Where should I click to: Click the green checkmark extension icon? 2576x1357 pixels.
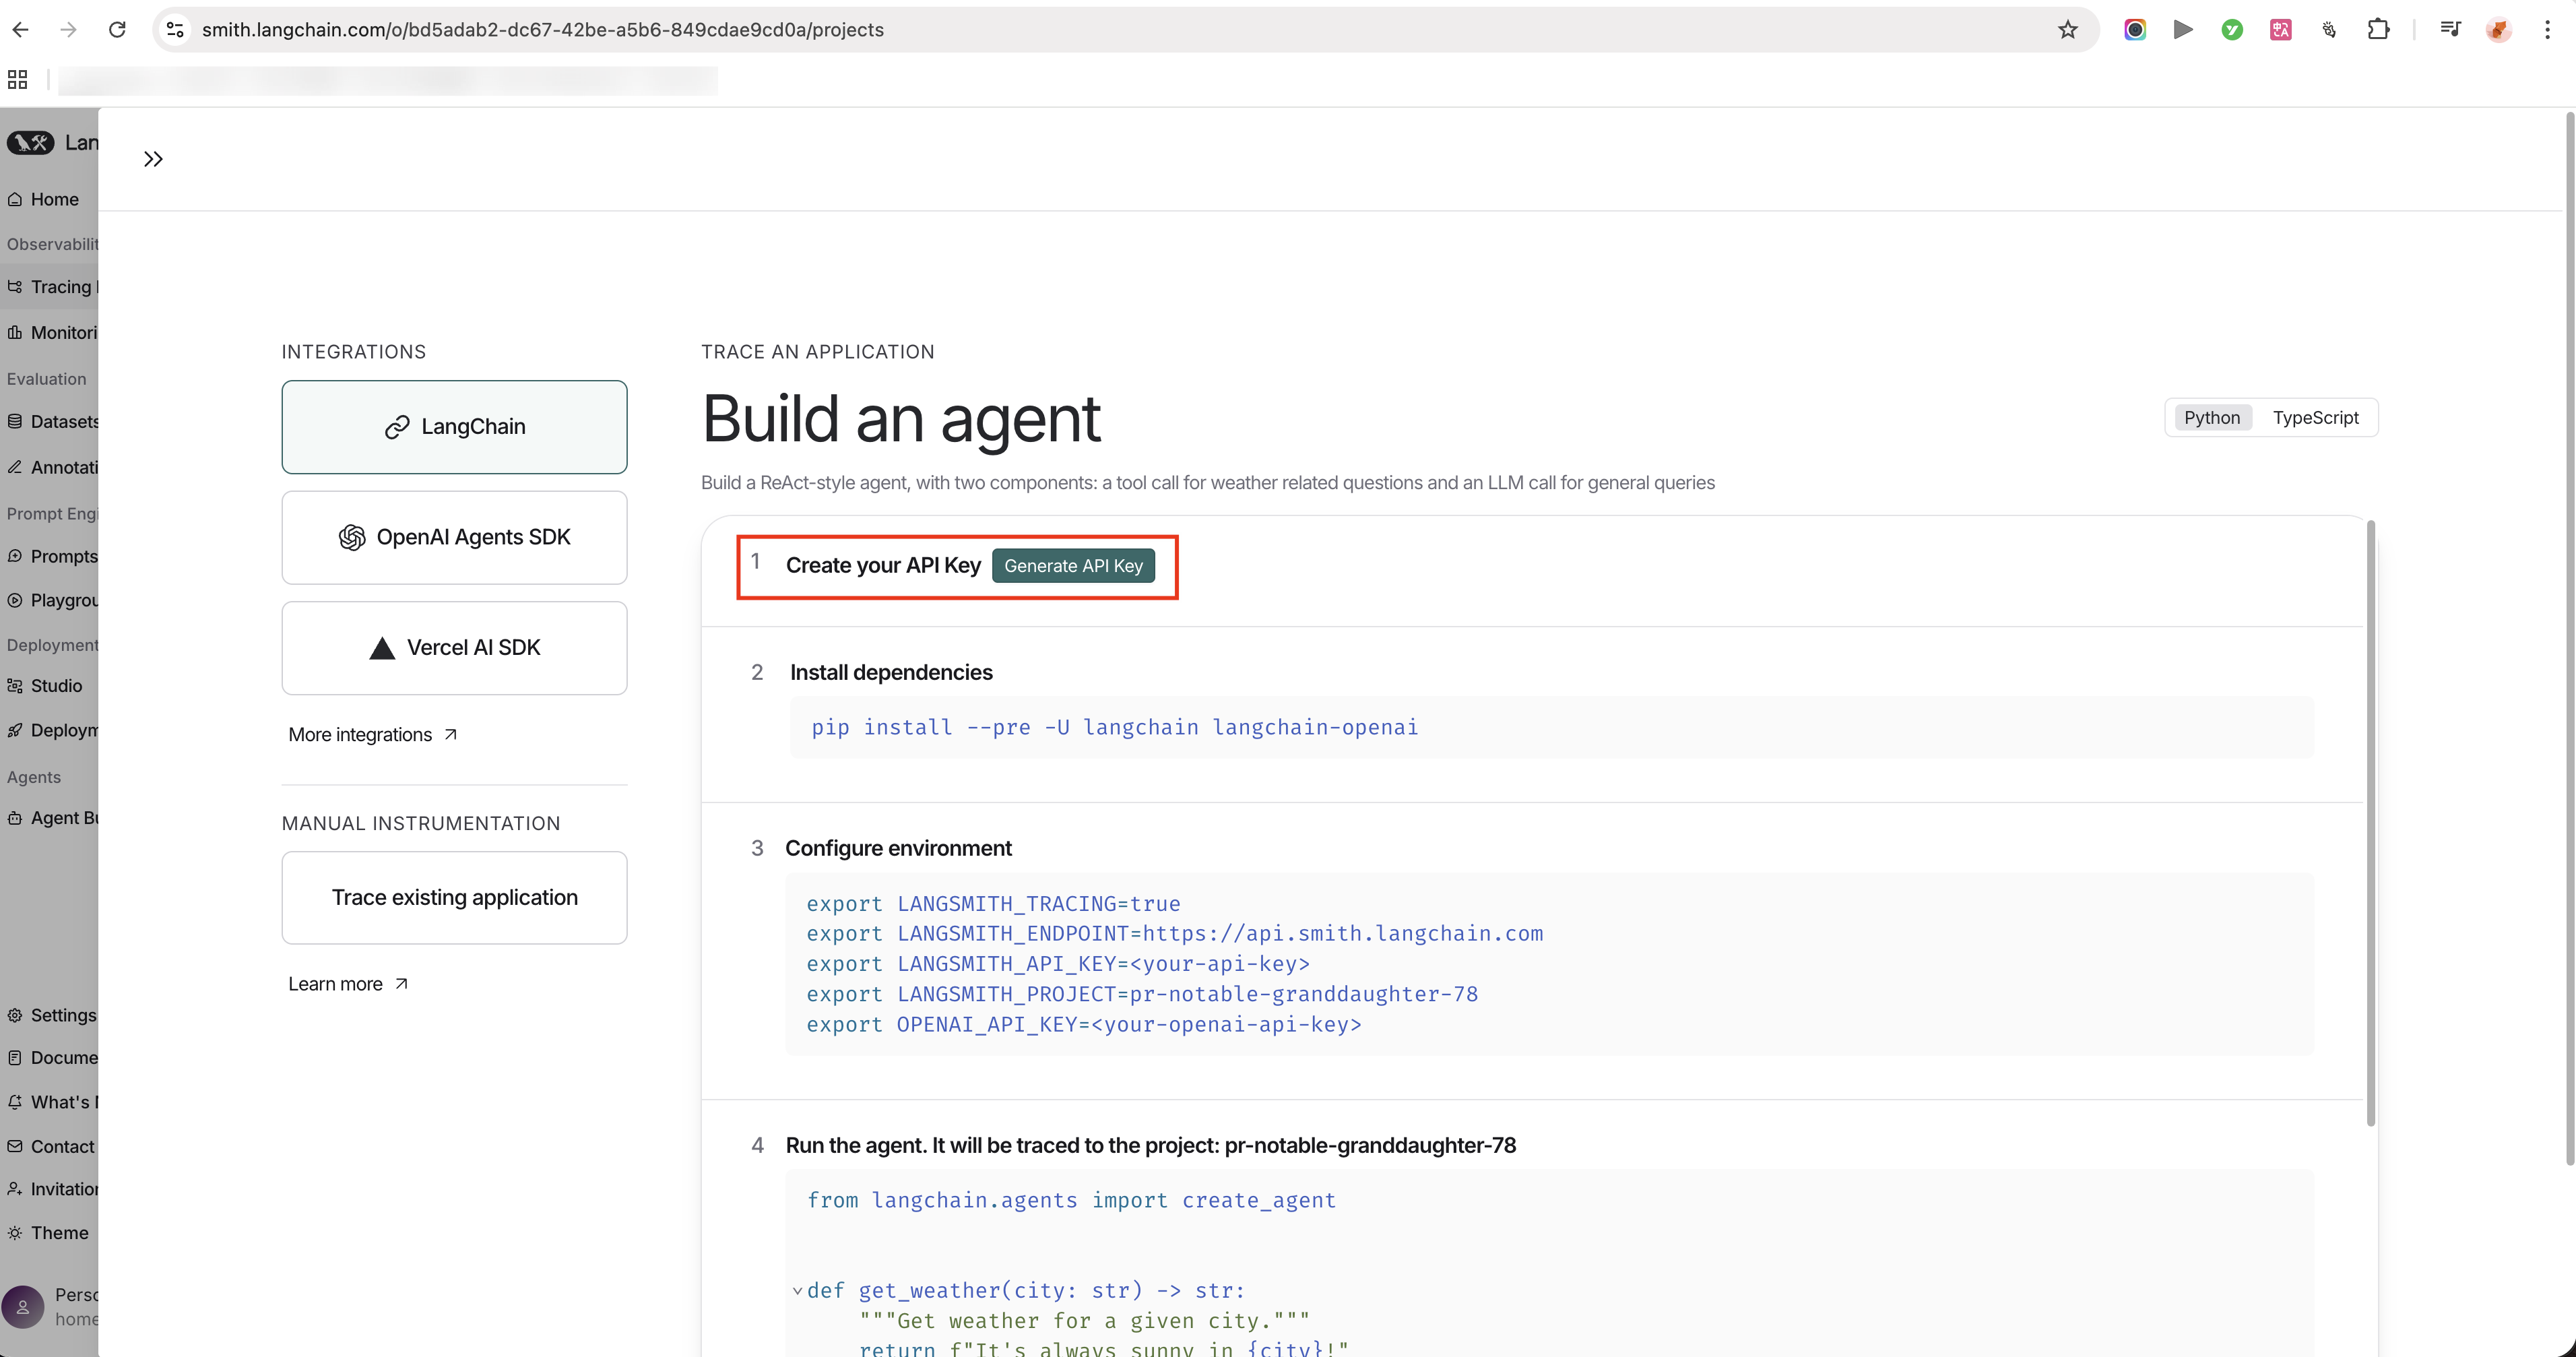tap(2232, 30)
